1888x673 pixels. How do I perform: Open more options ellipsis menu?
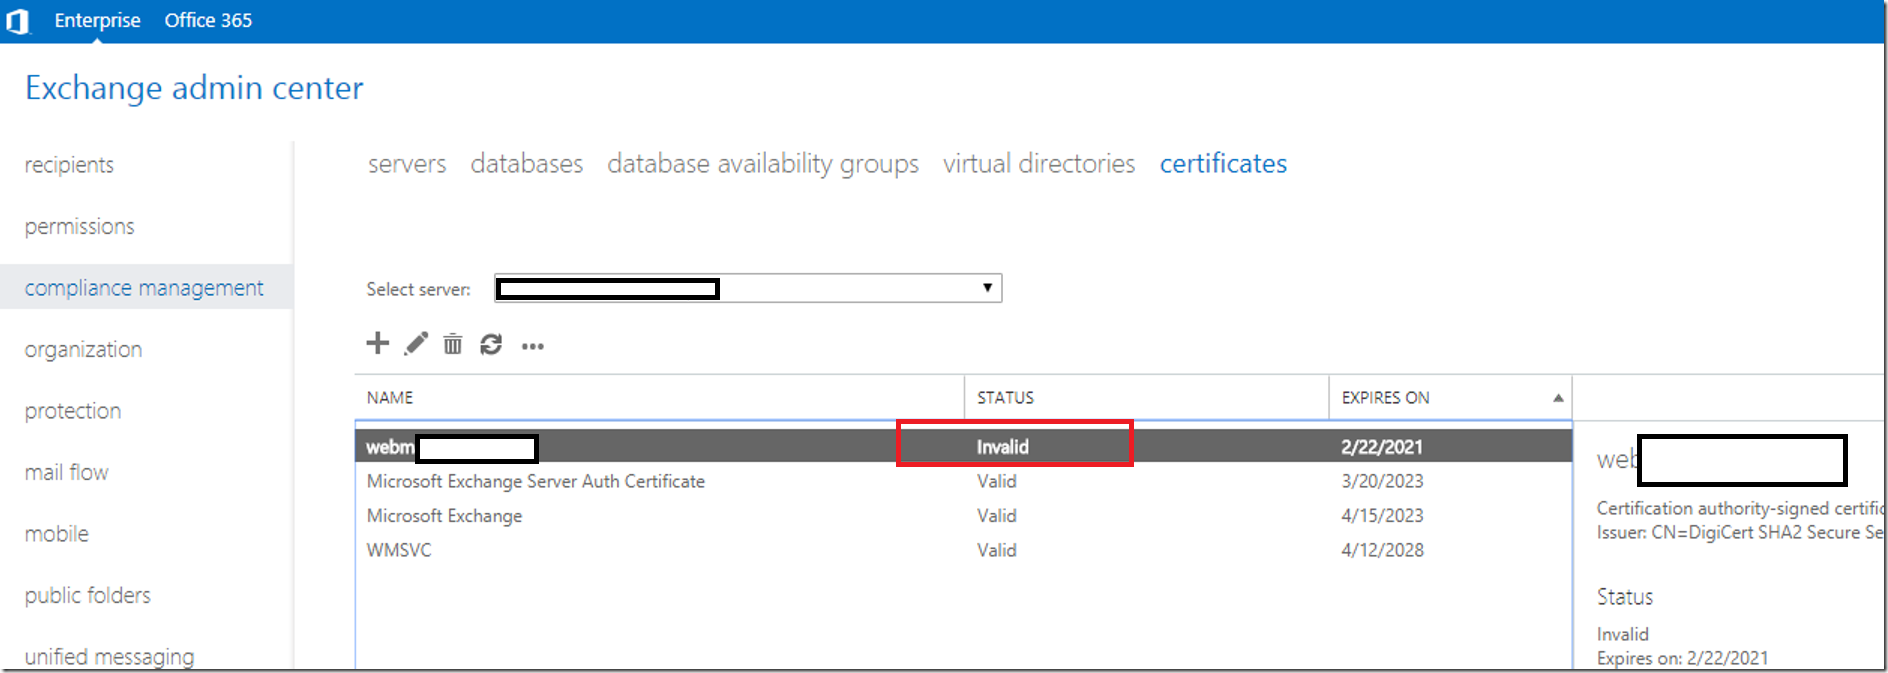click(x=533, y=346)
